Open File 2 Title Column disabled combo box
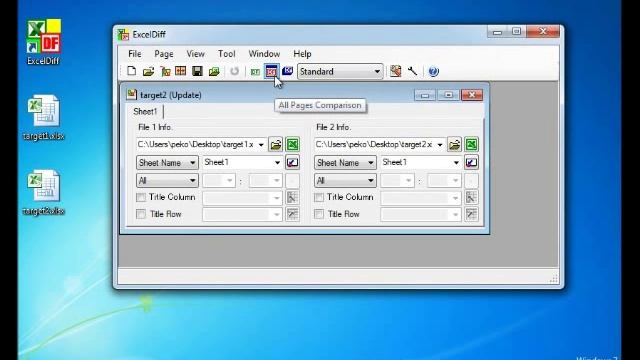The width and height of the screenshot is (640, 360). pyautogui.click(x=421, y=198)
